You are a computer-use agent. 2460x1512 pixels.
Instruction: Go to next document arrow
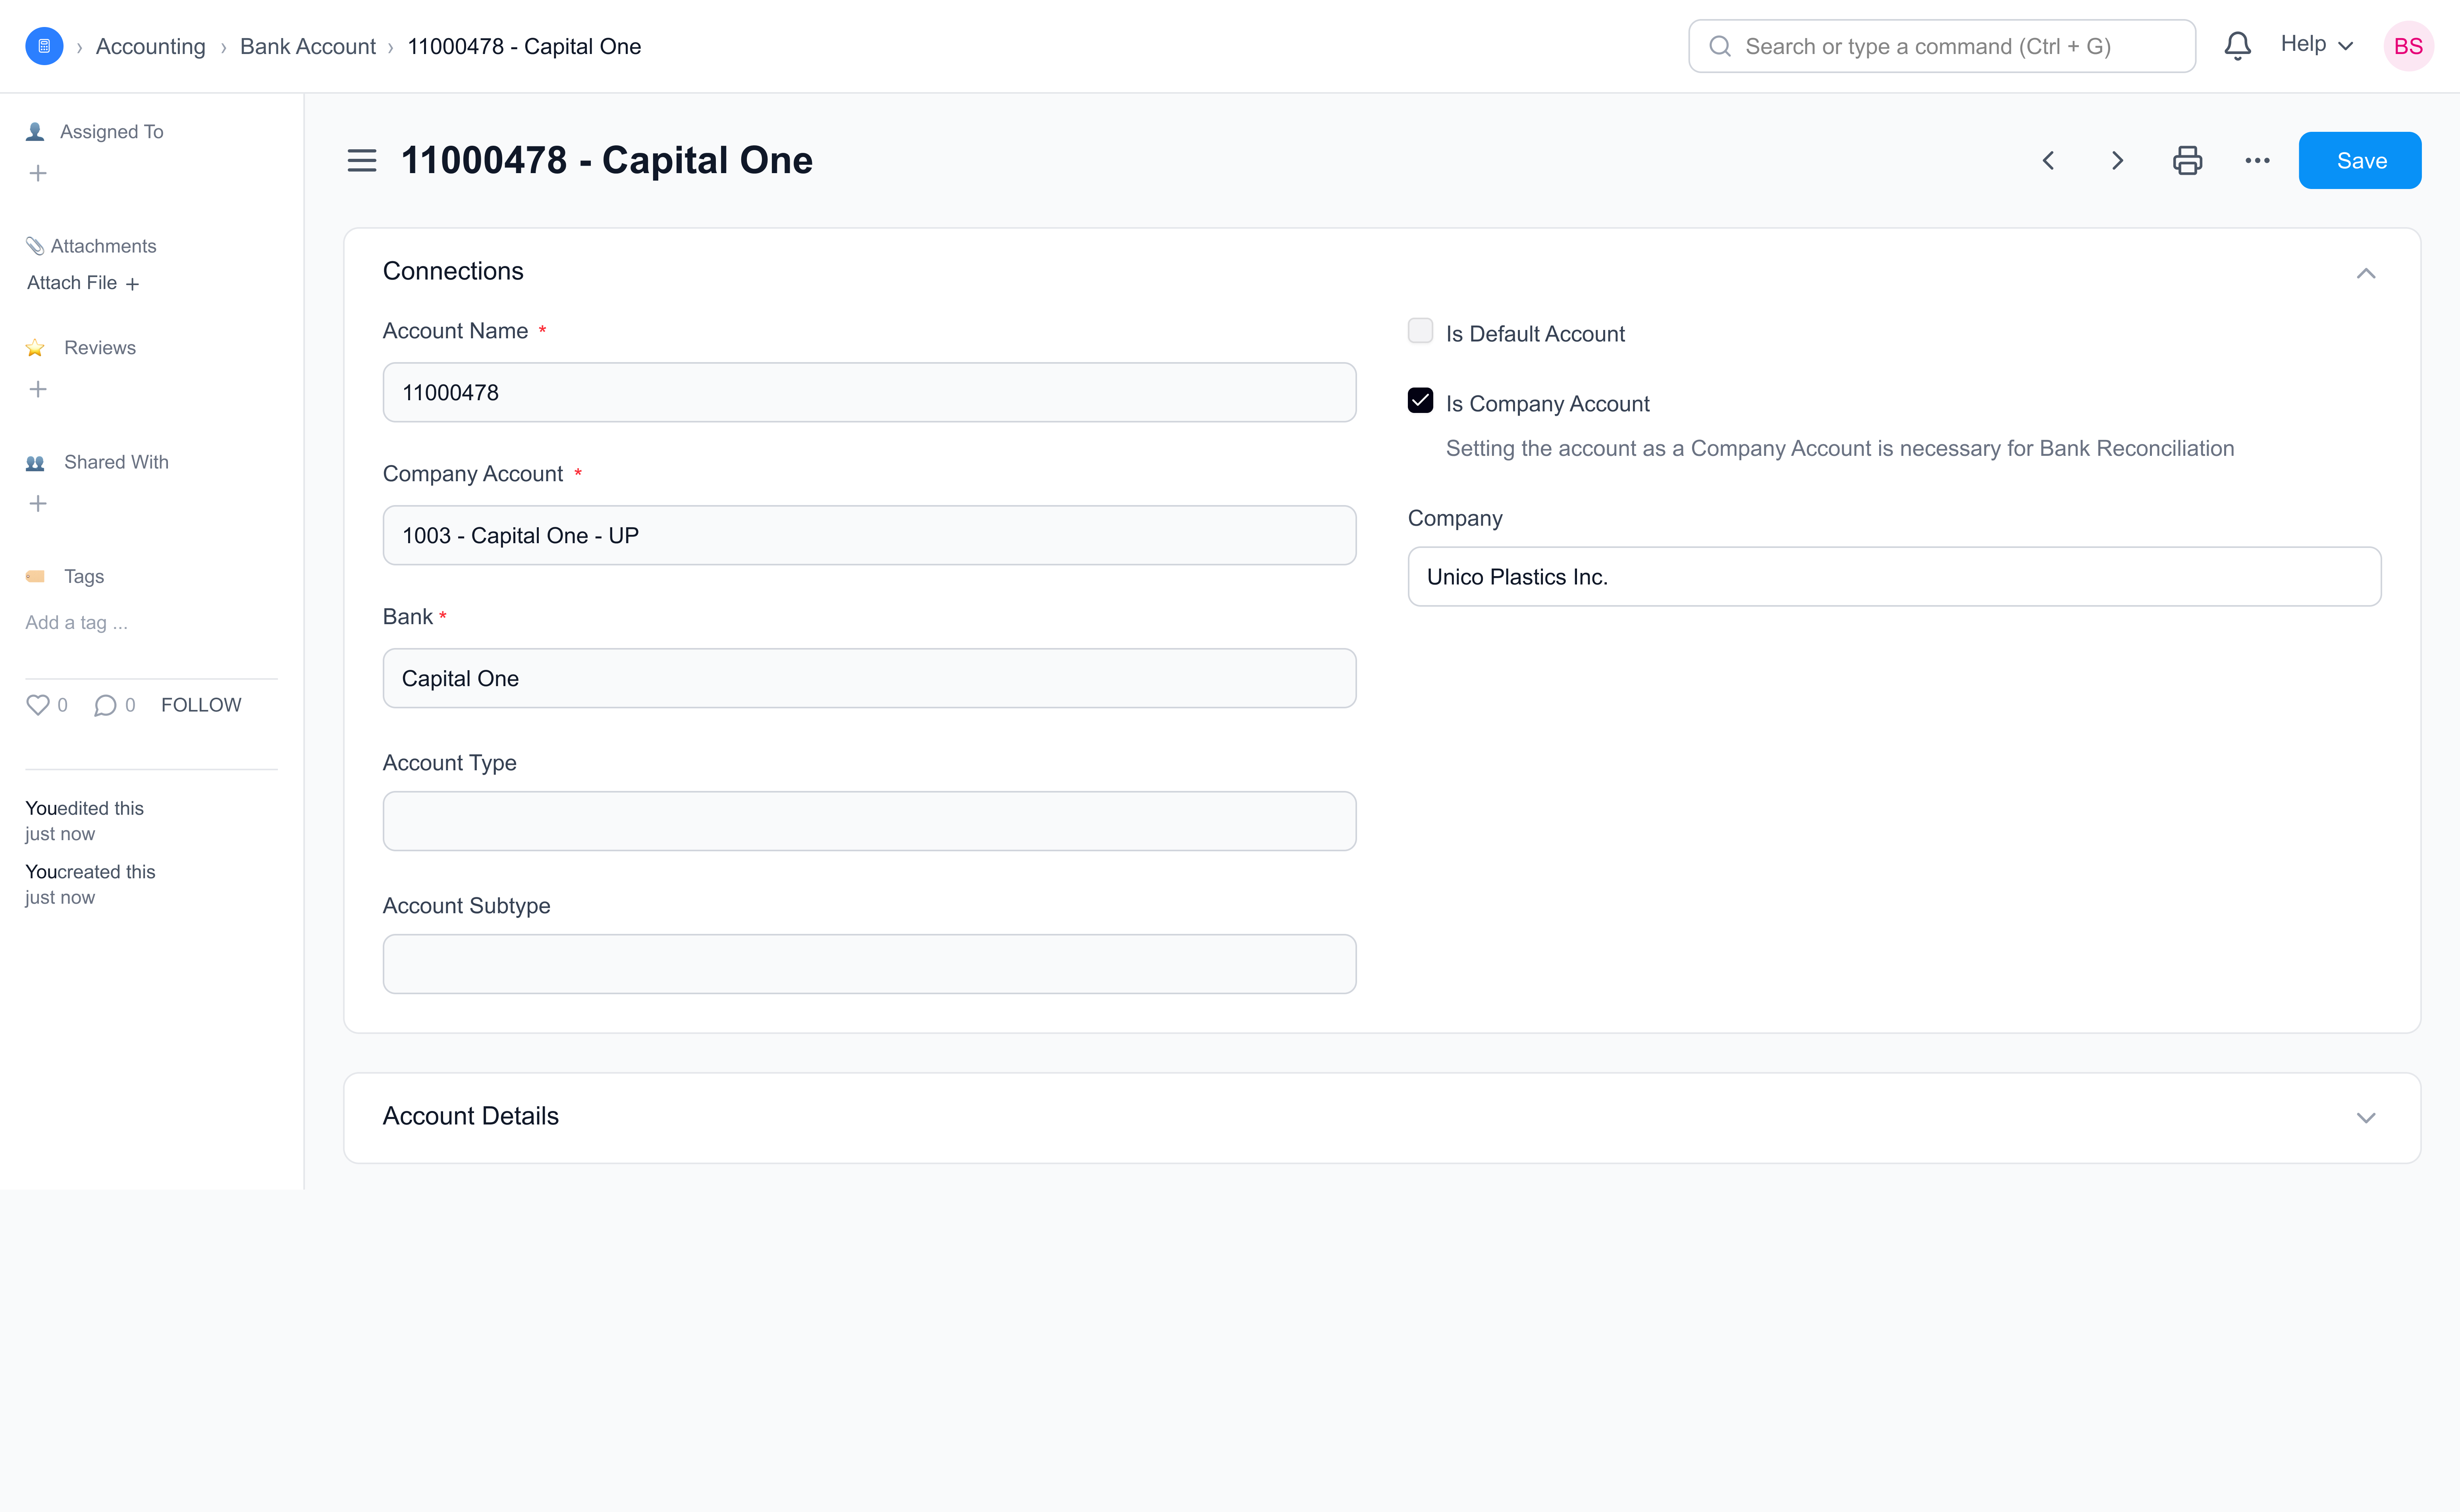(x=2117, y=160)
